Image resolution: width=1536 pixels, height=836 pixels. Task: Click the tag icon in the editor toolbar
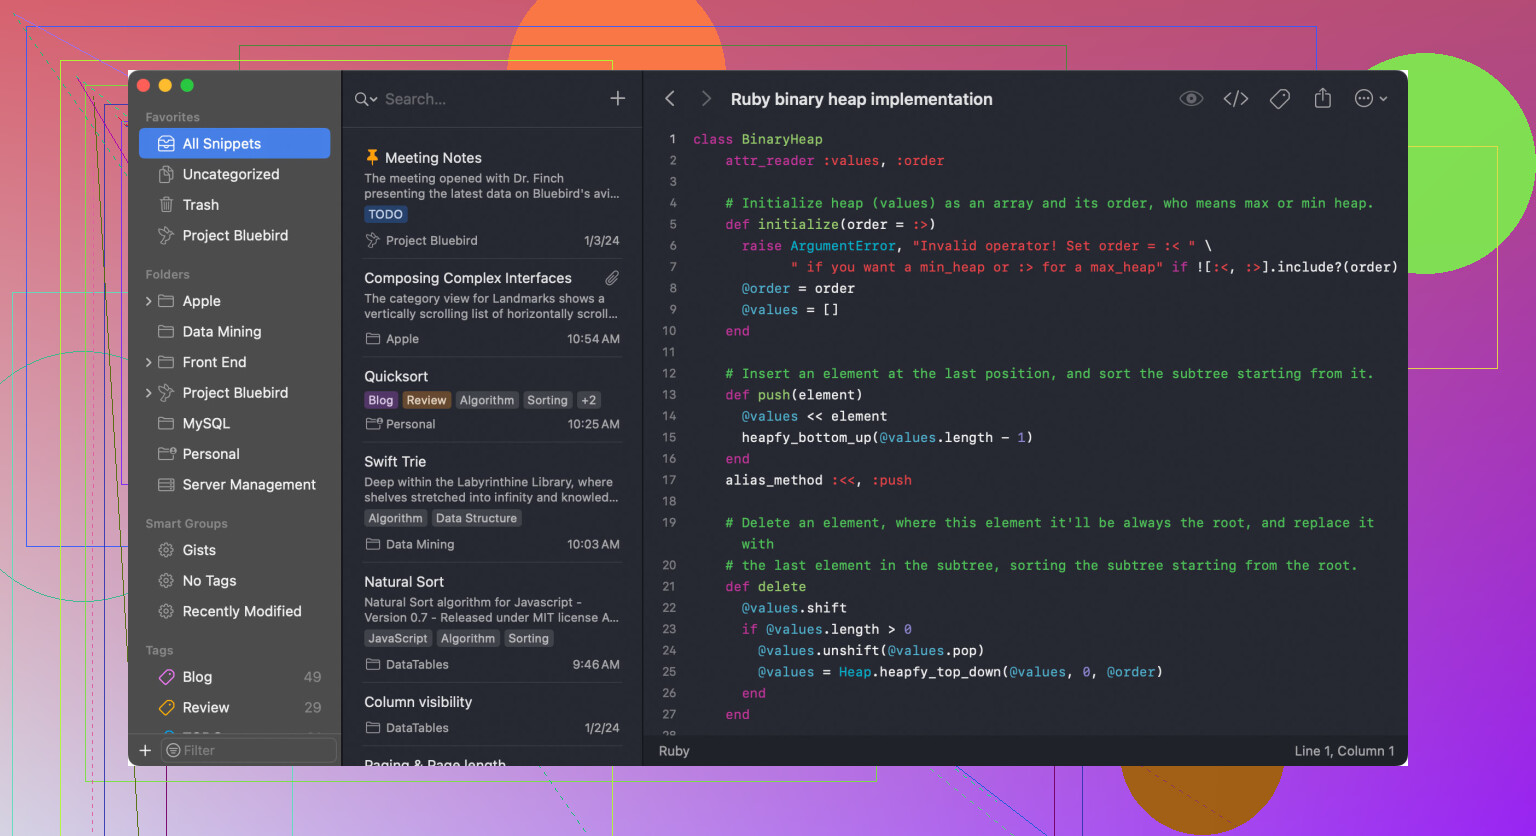click(1279, 99)
